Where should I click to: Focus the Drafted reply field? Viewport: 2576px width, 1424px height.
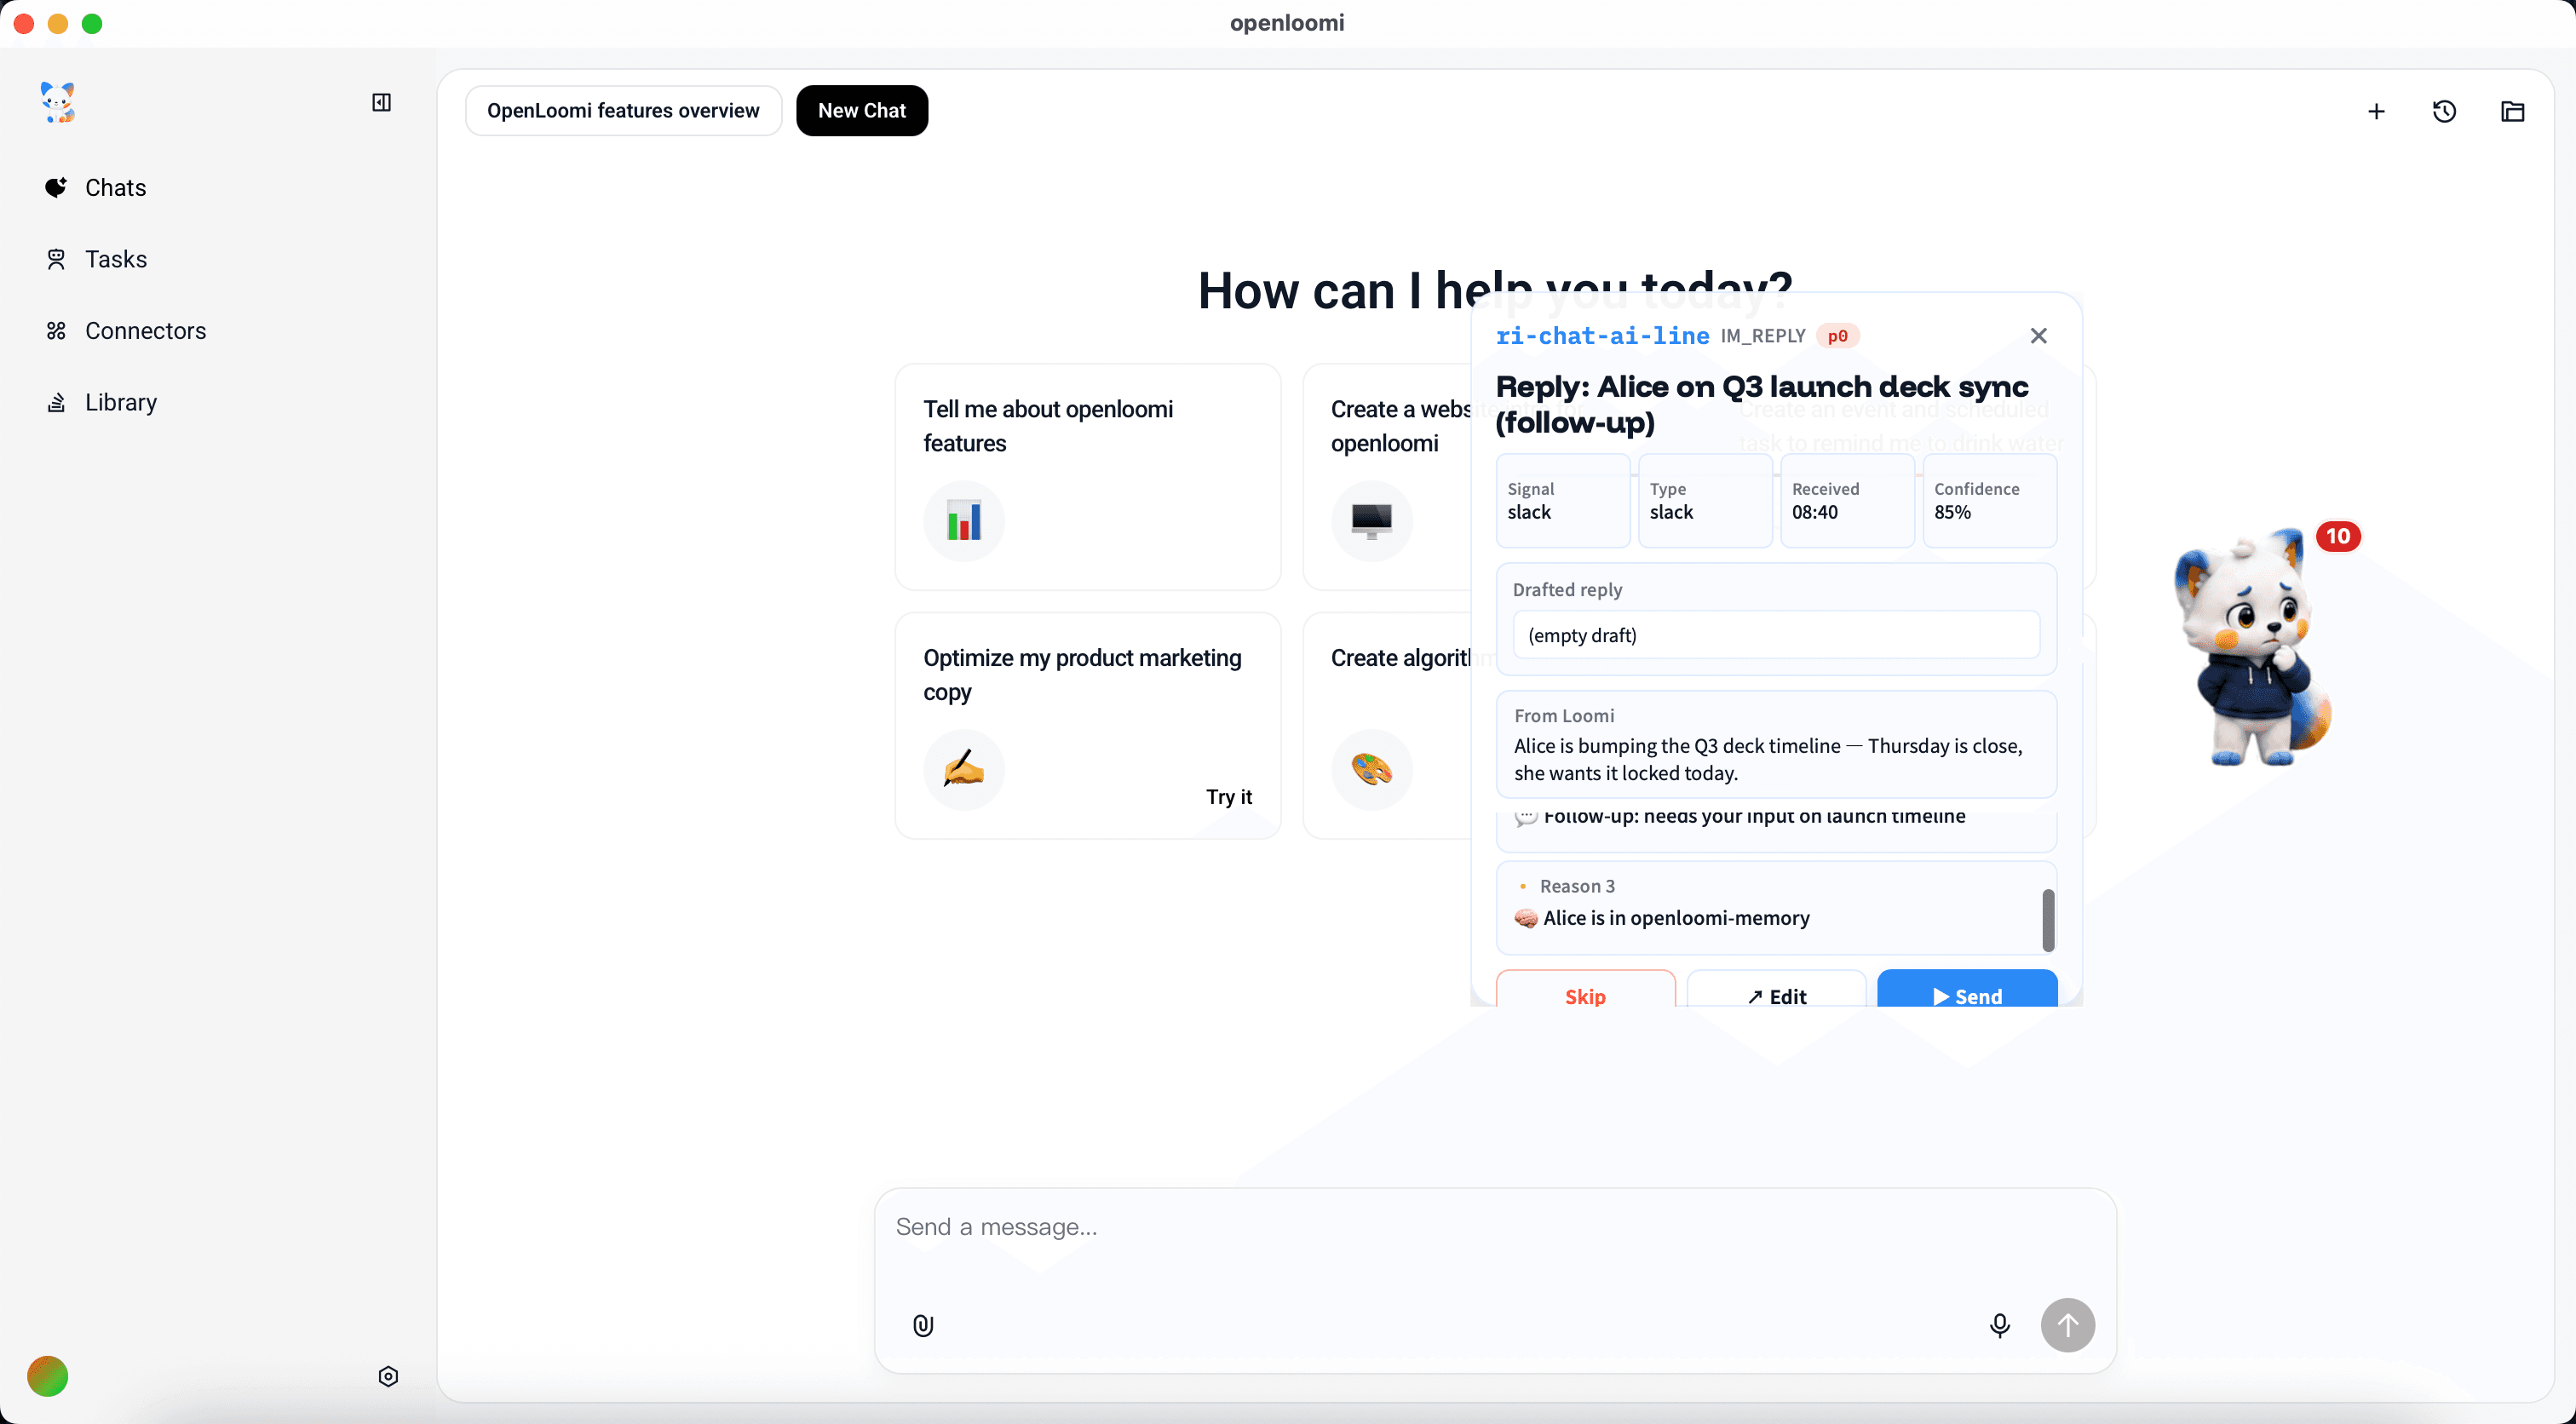tap(1776, 635)
